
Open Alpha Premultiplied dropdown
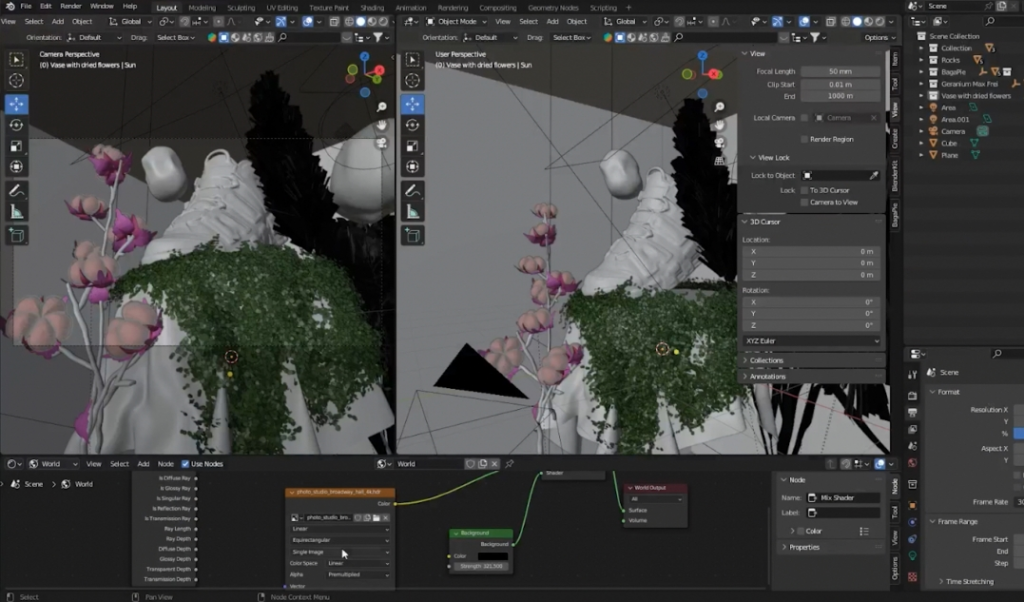[359, 575]
